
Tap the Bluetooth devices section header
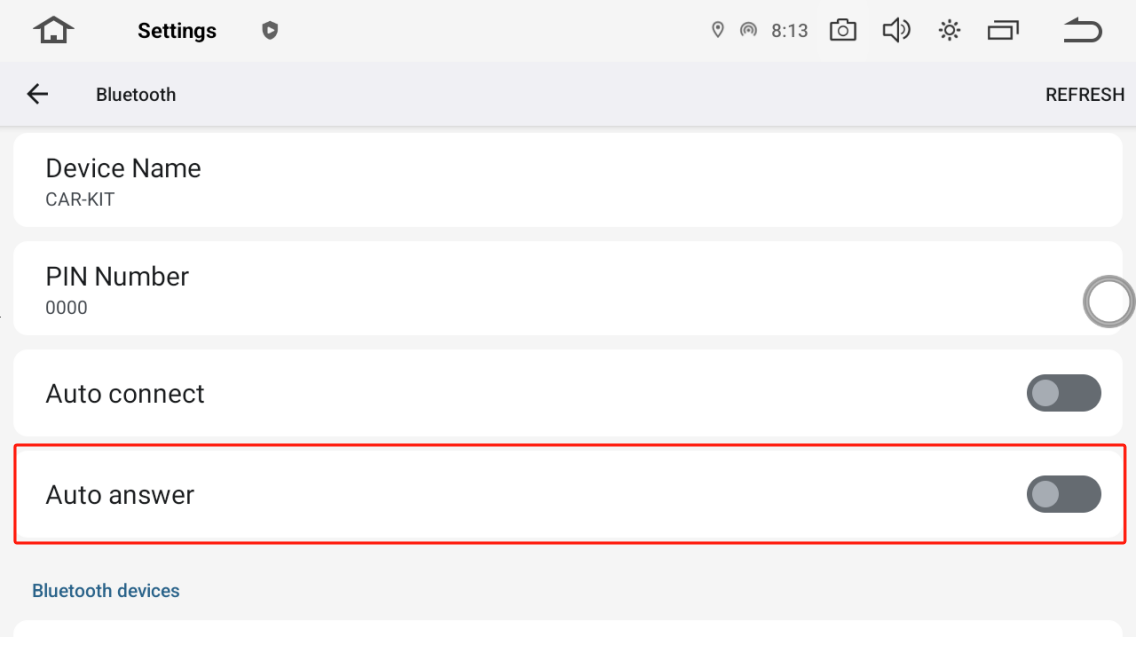point(106,591)
